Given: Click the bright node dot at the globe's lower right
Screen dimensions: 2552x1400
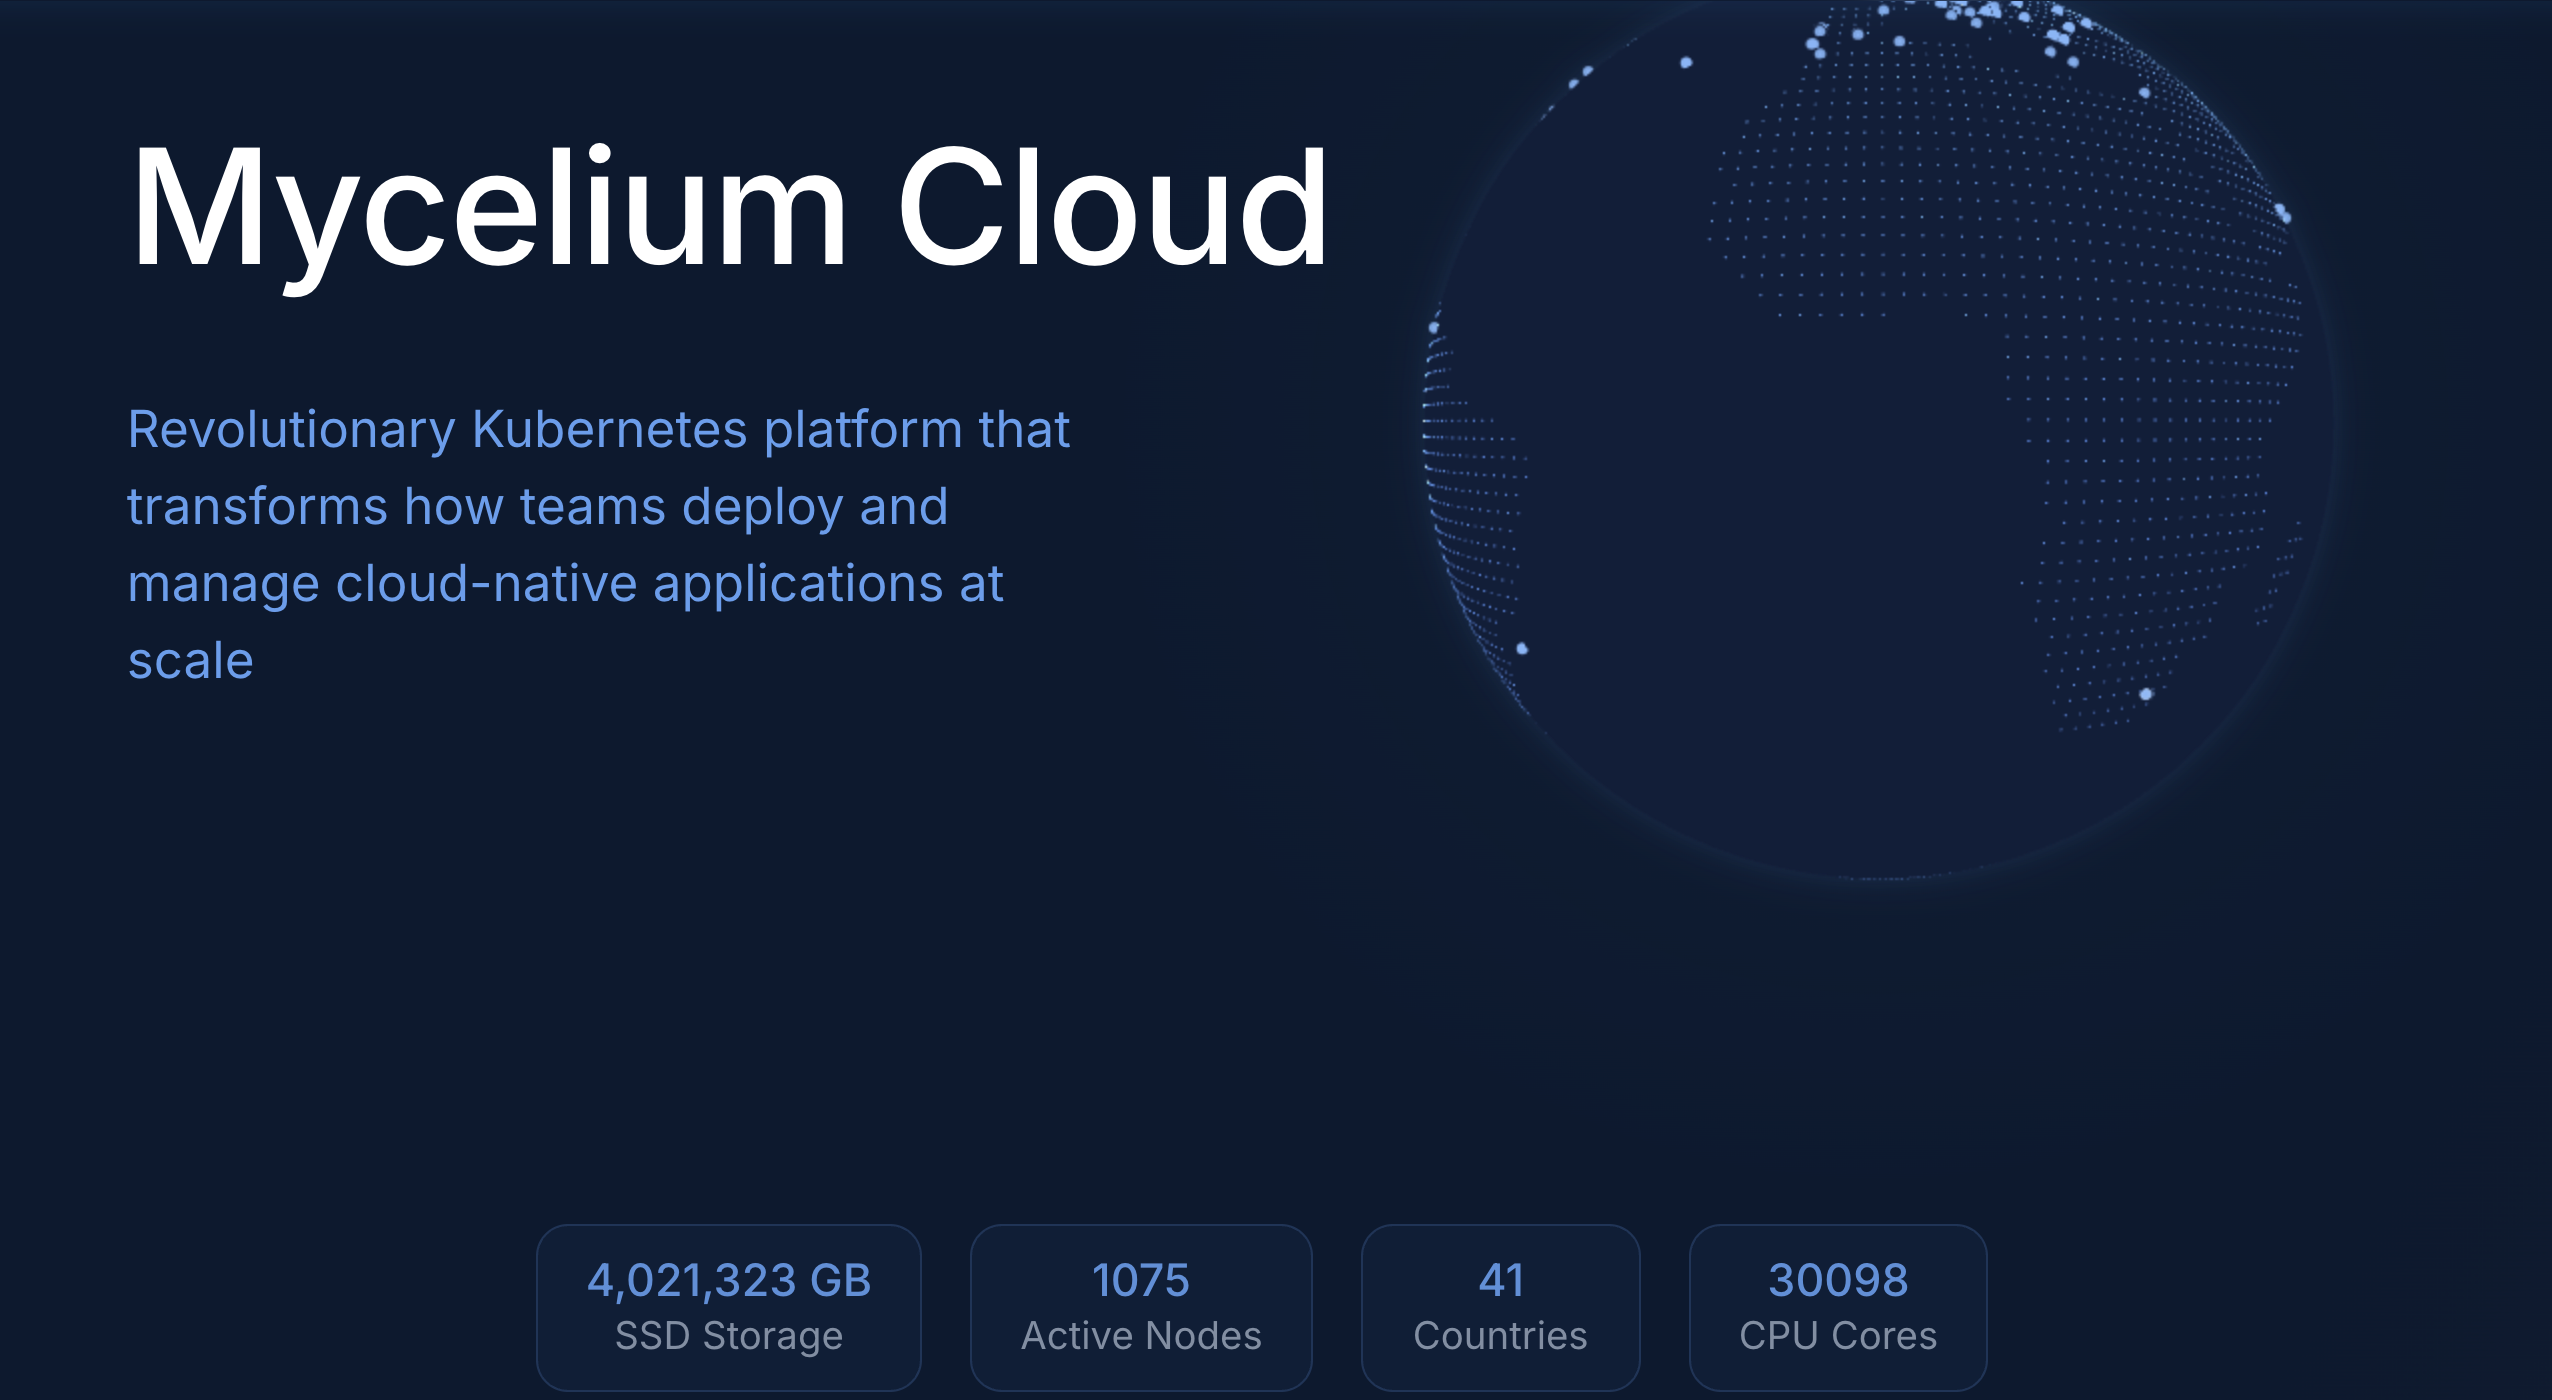Looking at the screenshot, I should click(x=2146, y=694).
